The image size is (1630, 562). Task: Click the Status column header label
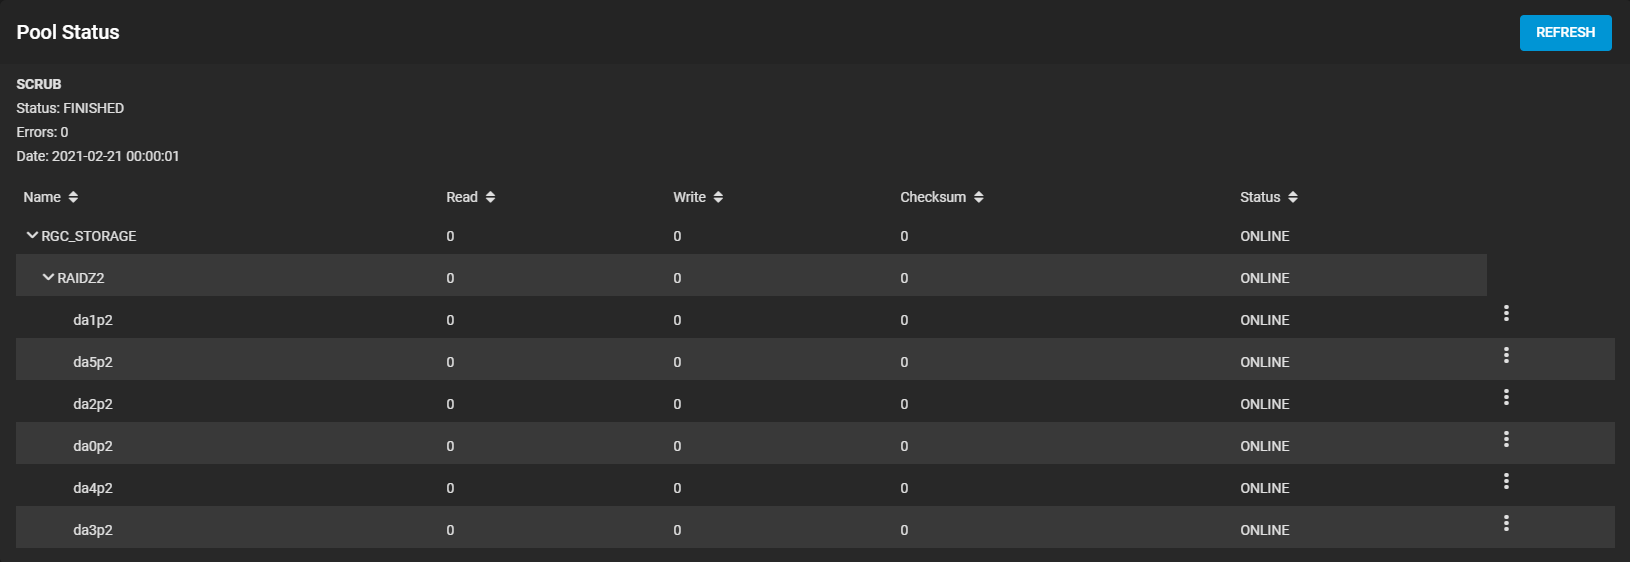[x=1260, y=197]
